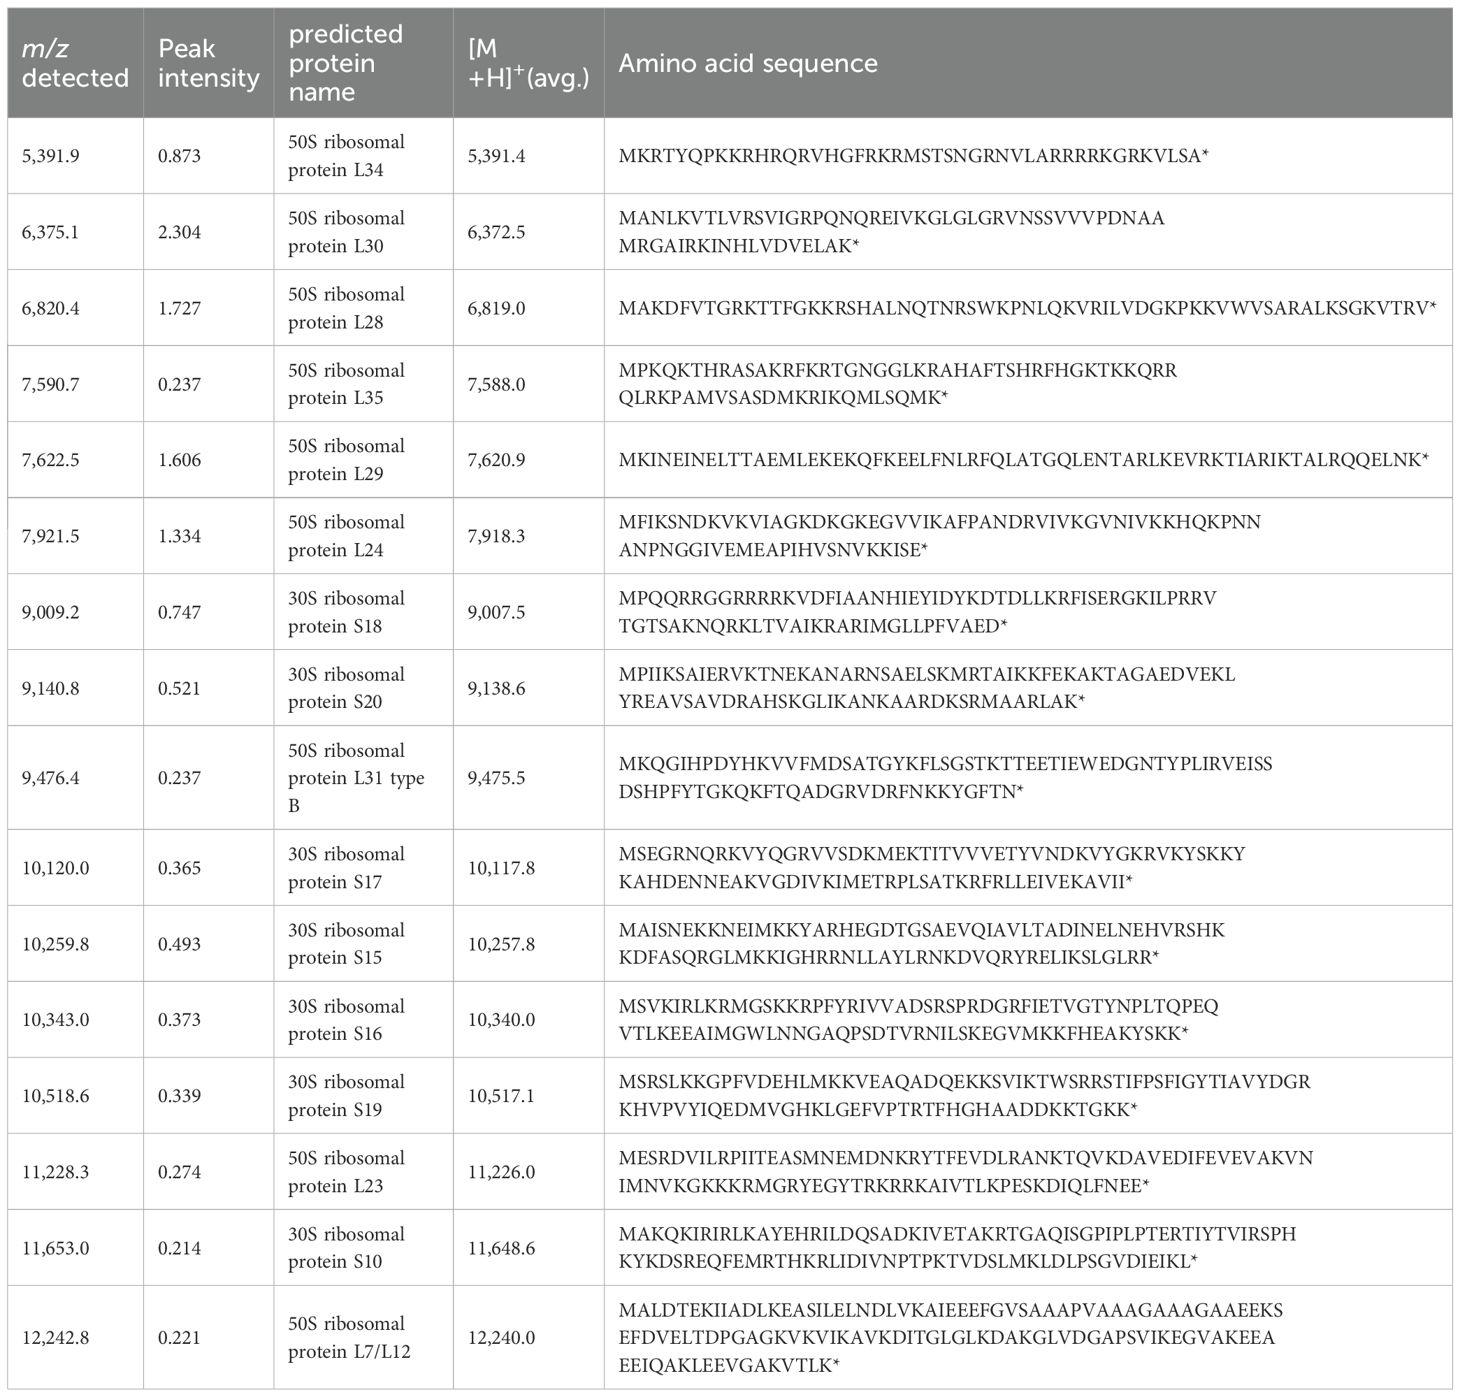This screenshot has height=1397, width=1460.
Task: Click the '50S ribosomal protein L7/L12' cell
Action: click(349, 1338)
